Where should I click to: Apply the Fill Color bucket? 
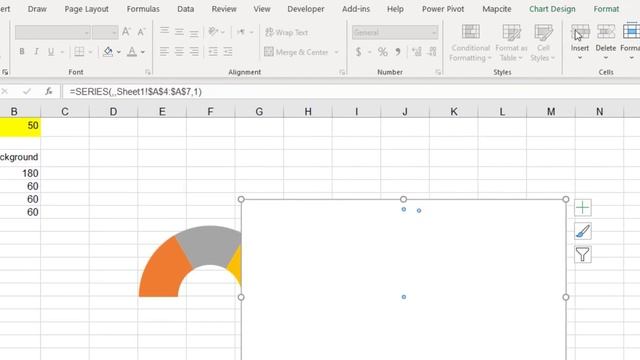[x=108, y=51]
